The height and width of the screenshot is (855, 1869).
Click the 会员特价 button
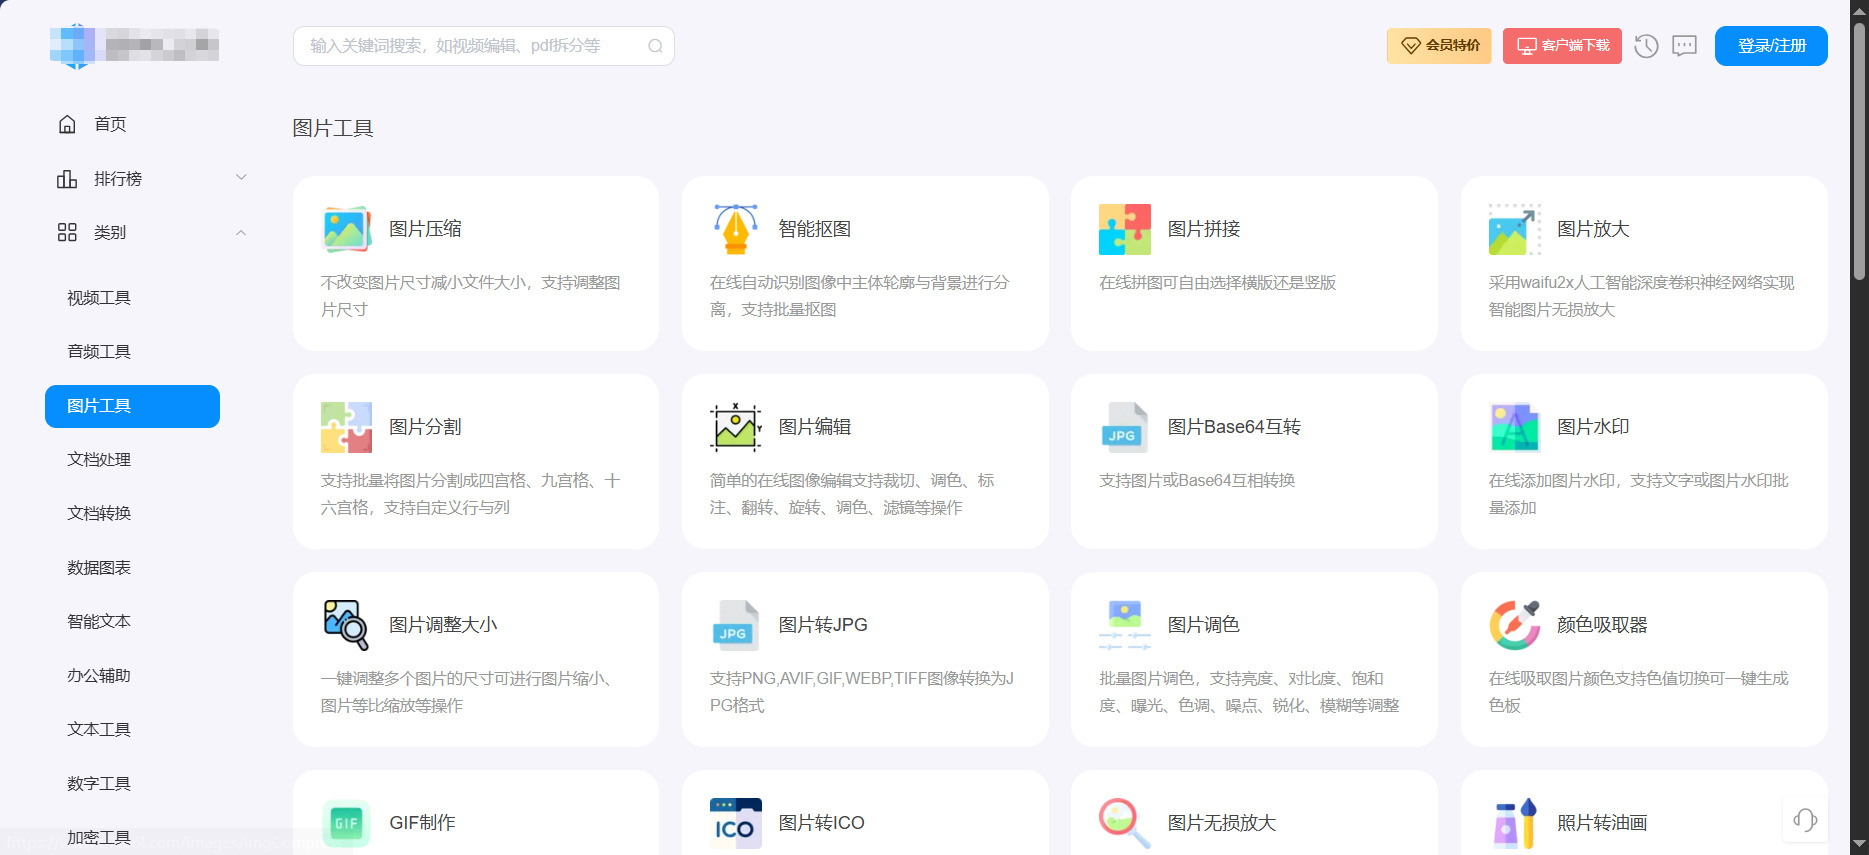point(1439,46)
